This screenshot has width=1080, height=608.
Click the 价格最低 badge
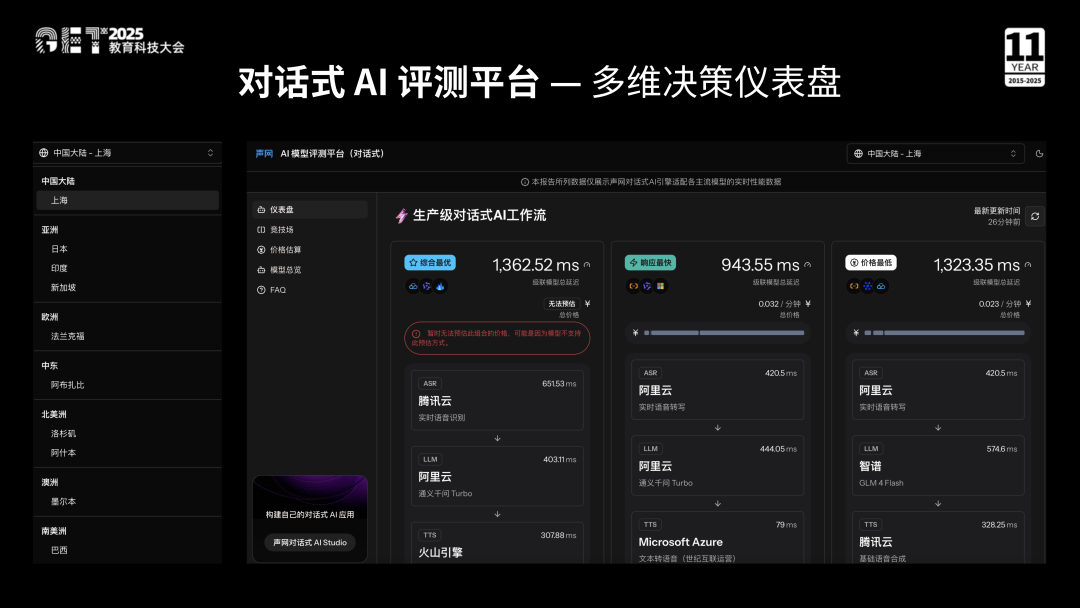coord(871,262)
